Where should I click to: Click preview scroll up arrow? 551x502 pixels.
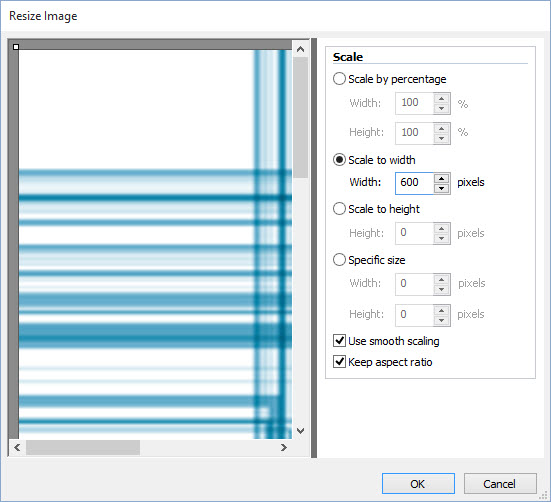(300, 49)
